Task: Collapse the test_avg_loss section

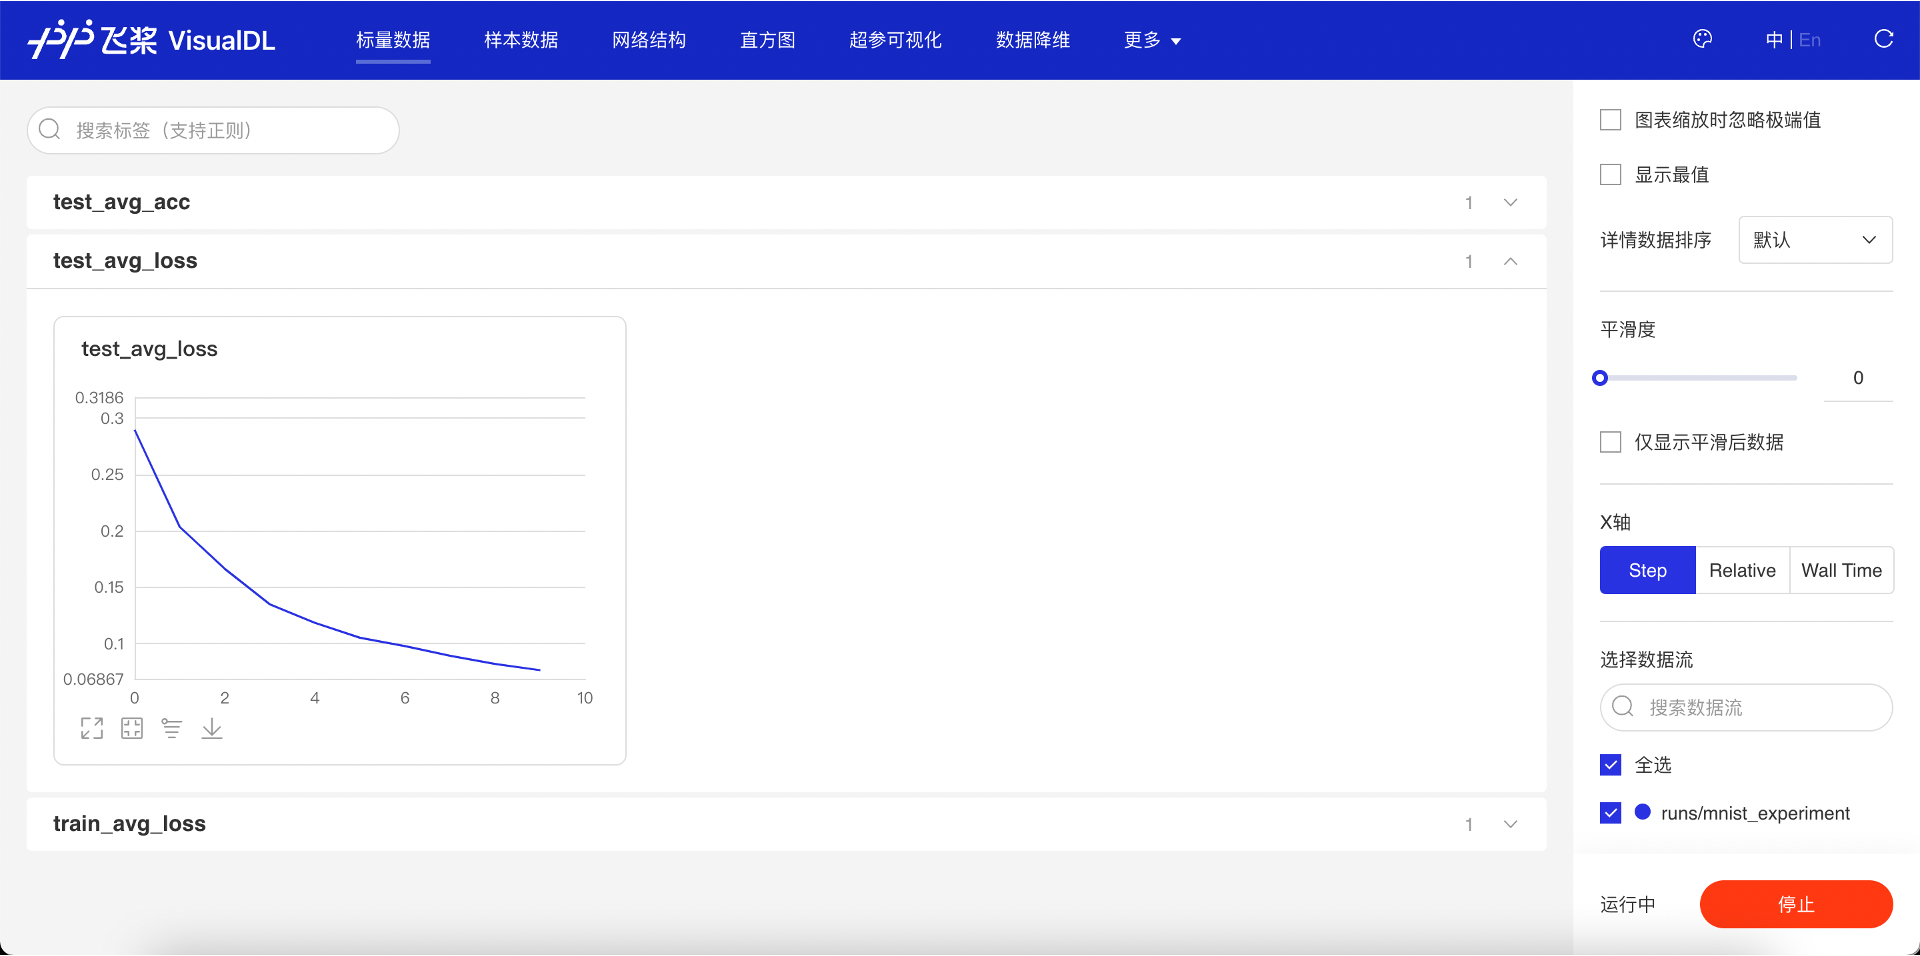Action: (1510, 262)
